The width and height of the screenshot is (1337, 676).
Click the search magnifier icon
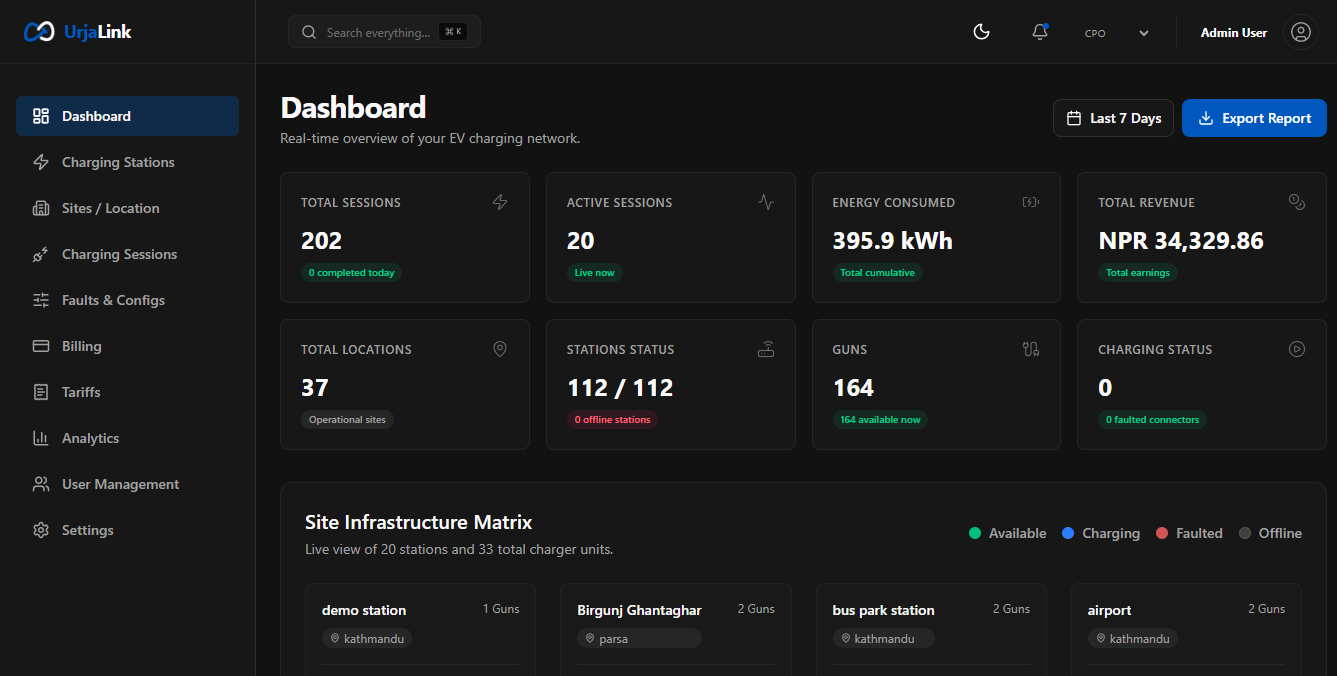click(309, 32)
